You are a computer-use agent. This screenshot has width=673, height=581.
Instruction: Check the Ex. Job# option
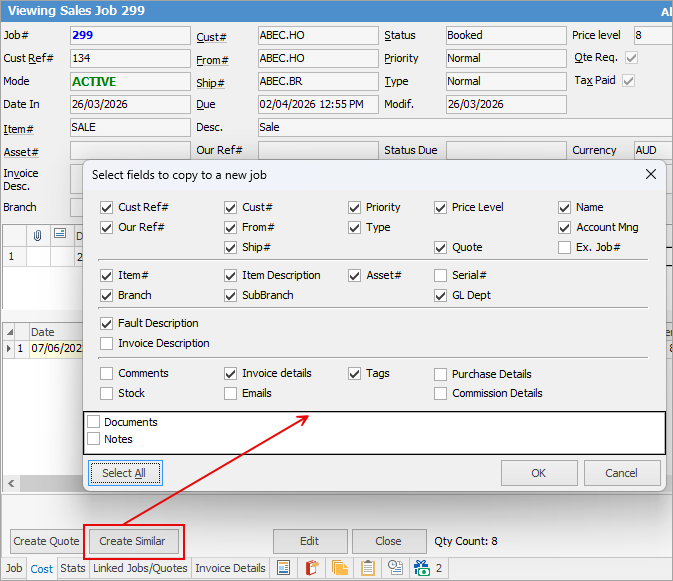coord(565,247)
